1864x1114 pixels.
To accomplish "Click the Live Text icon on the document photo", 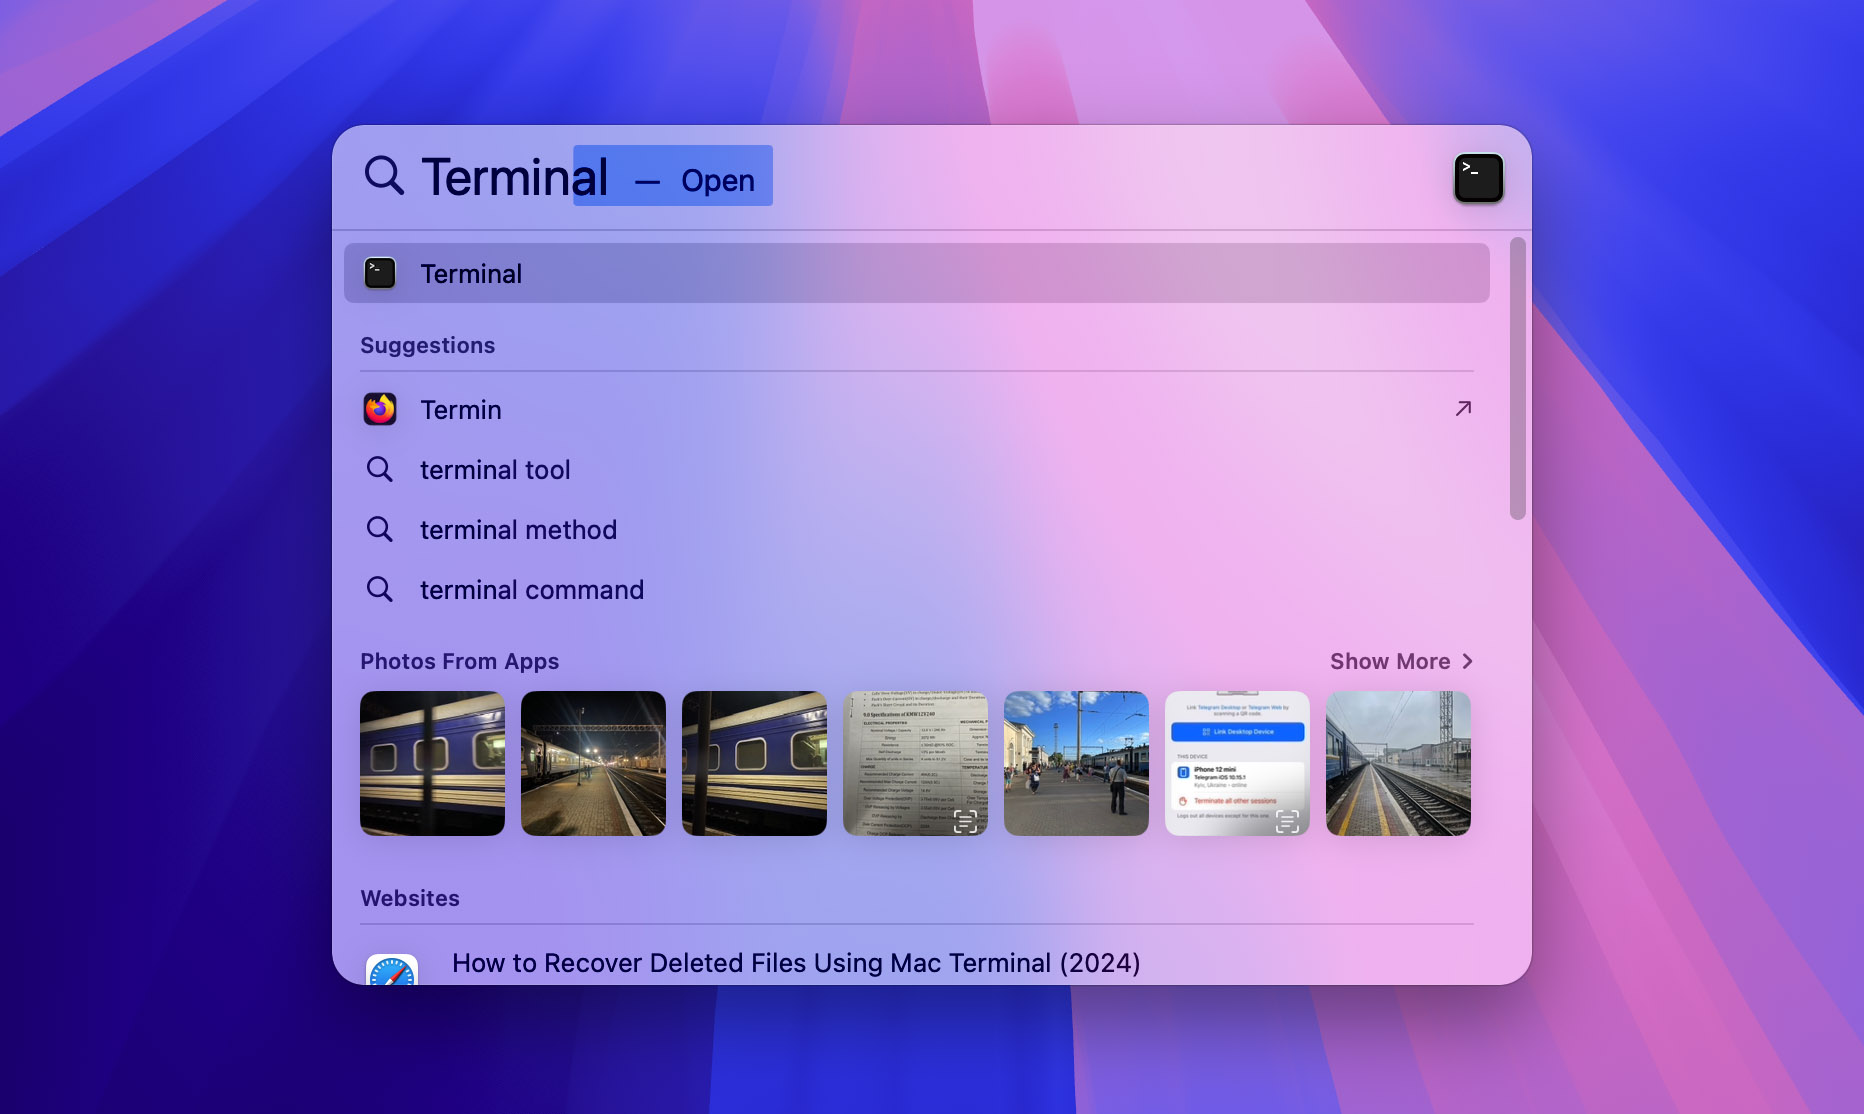I will (965, 821).
